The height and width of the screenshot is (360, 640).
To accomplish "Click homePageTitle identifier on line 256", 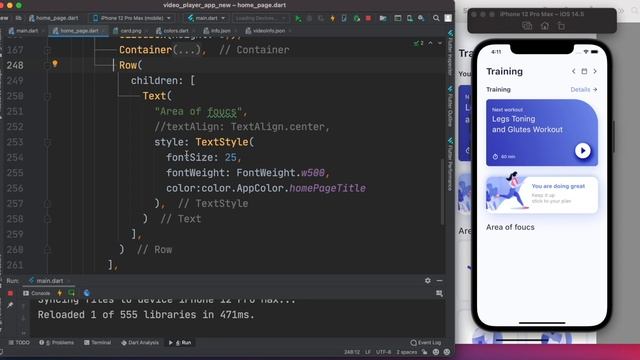I will [x=327, y=188].
